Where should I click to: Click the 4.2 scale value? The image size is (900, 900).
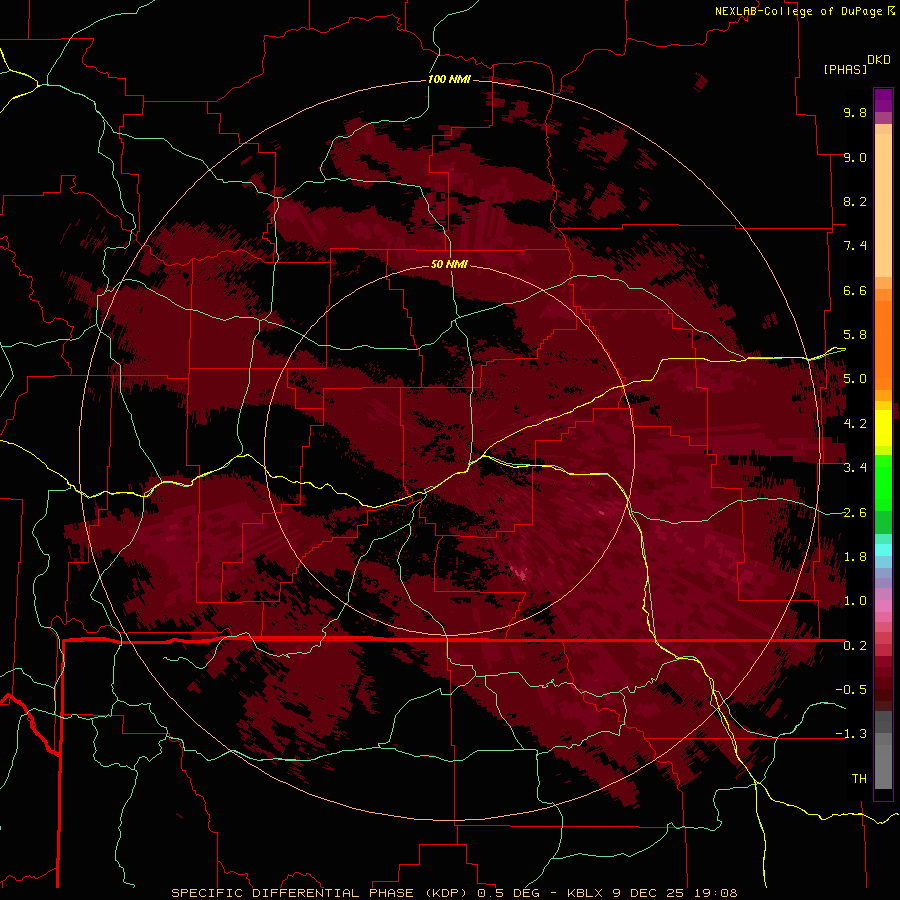click(855, 424)
